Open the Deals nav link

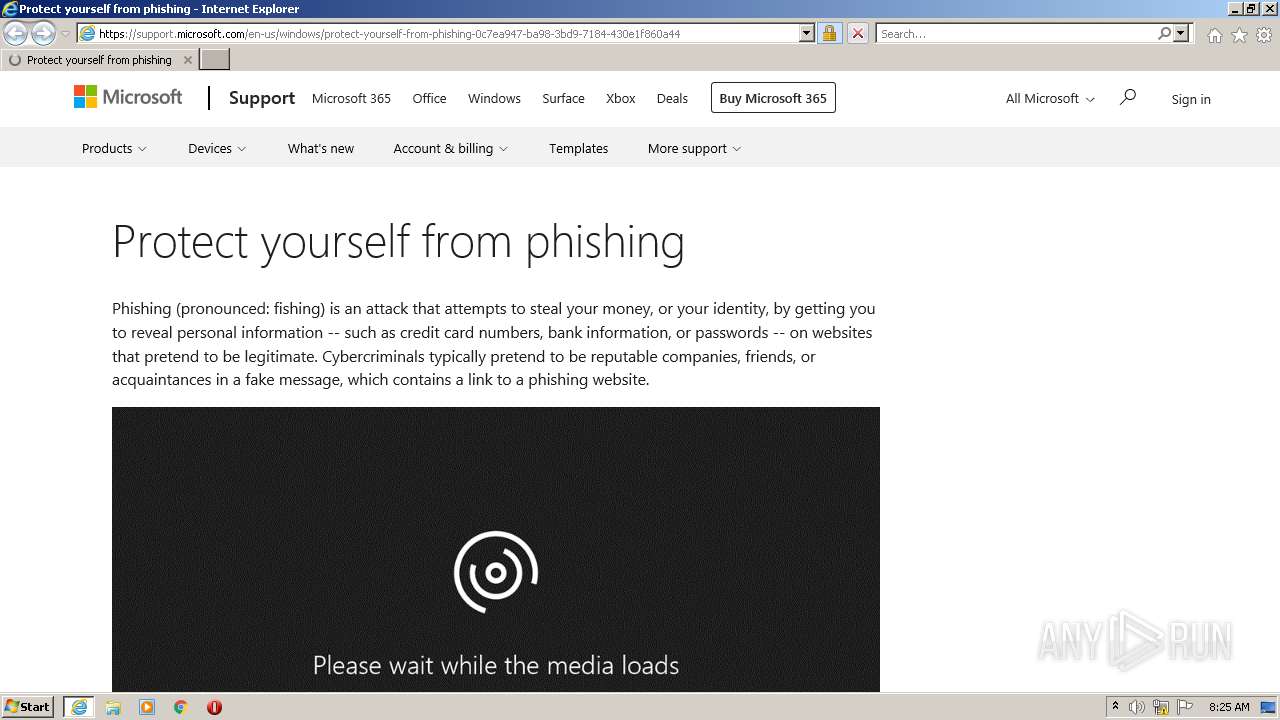pos(672,98)
